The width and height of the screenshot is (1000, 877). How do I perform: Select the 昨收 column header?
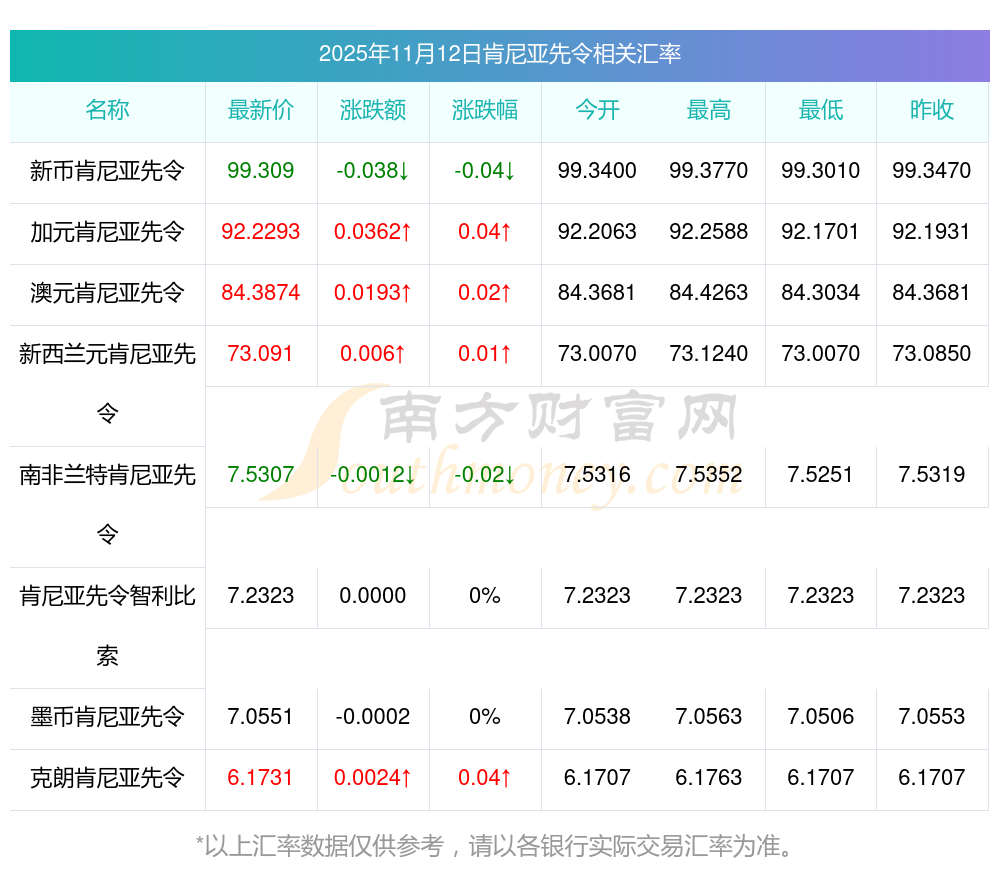coord(932,110)
